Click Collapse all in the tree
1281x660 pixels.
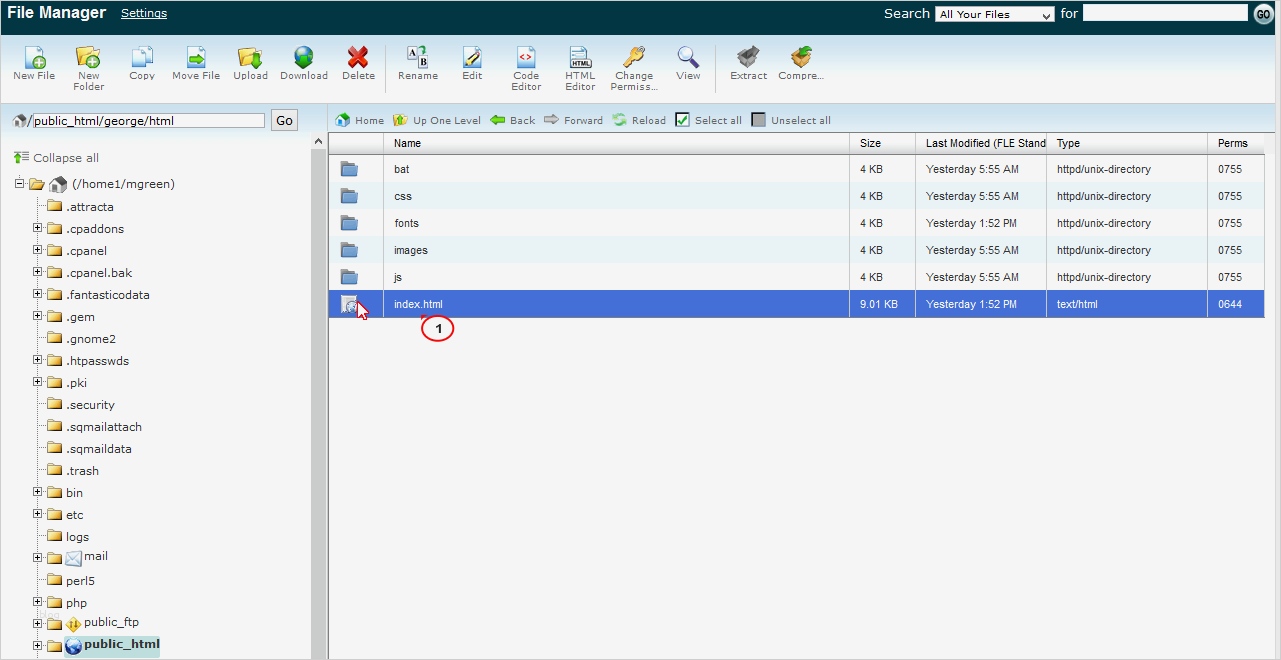[57, 157]
